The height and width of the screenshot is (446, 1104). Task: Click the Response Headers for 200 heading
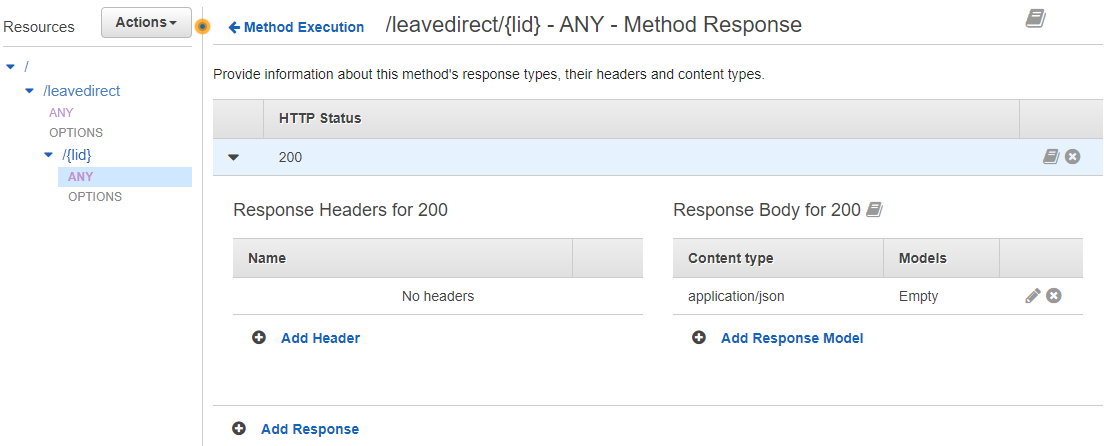click(340, 210)
